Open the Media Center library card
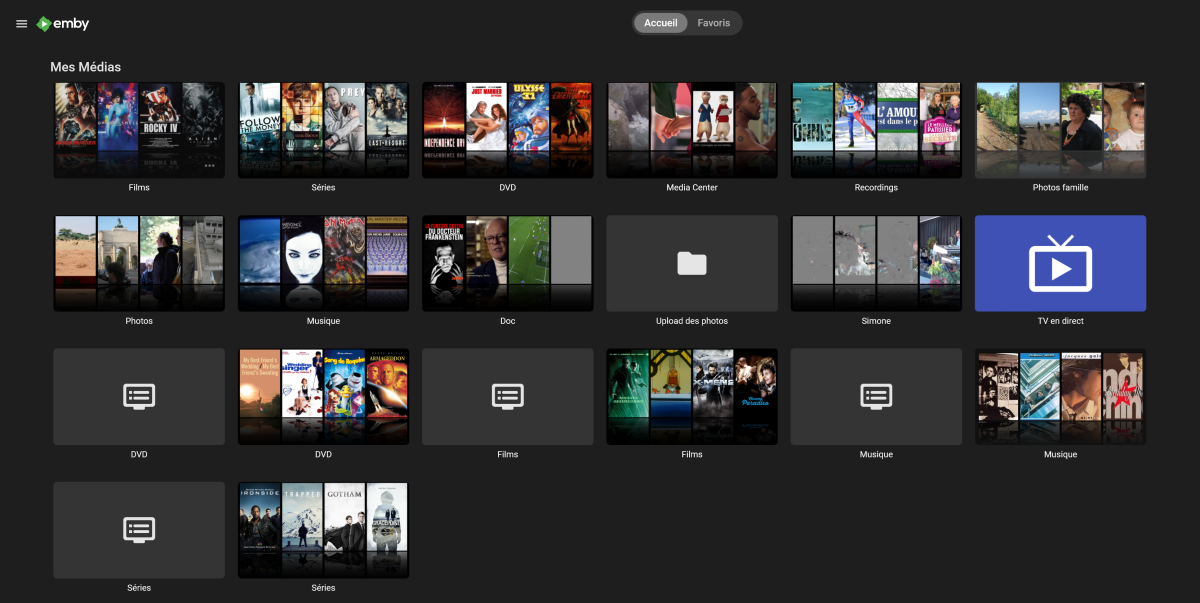Screen dimensions: 1200x603 pos(692,130)
